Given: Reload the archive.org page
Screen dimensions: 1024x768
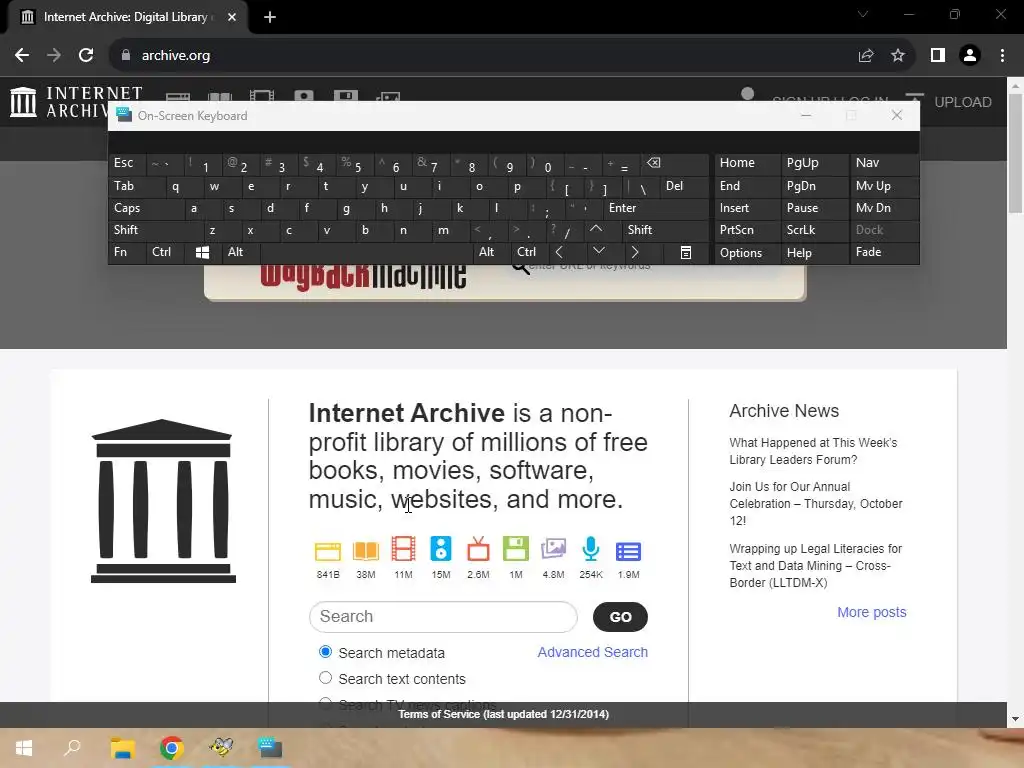Looking at the screenshot, I should (86, 56).
